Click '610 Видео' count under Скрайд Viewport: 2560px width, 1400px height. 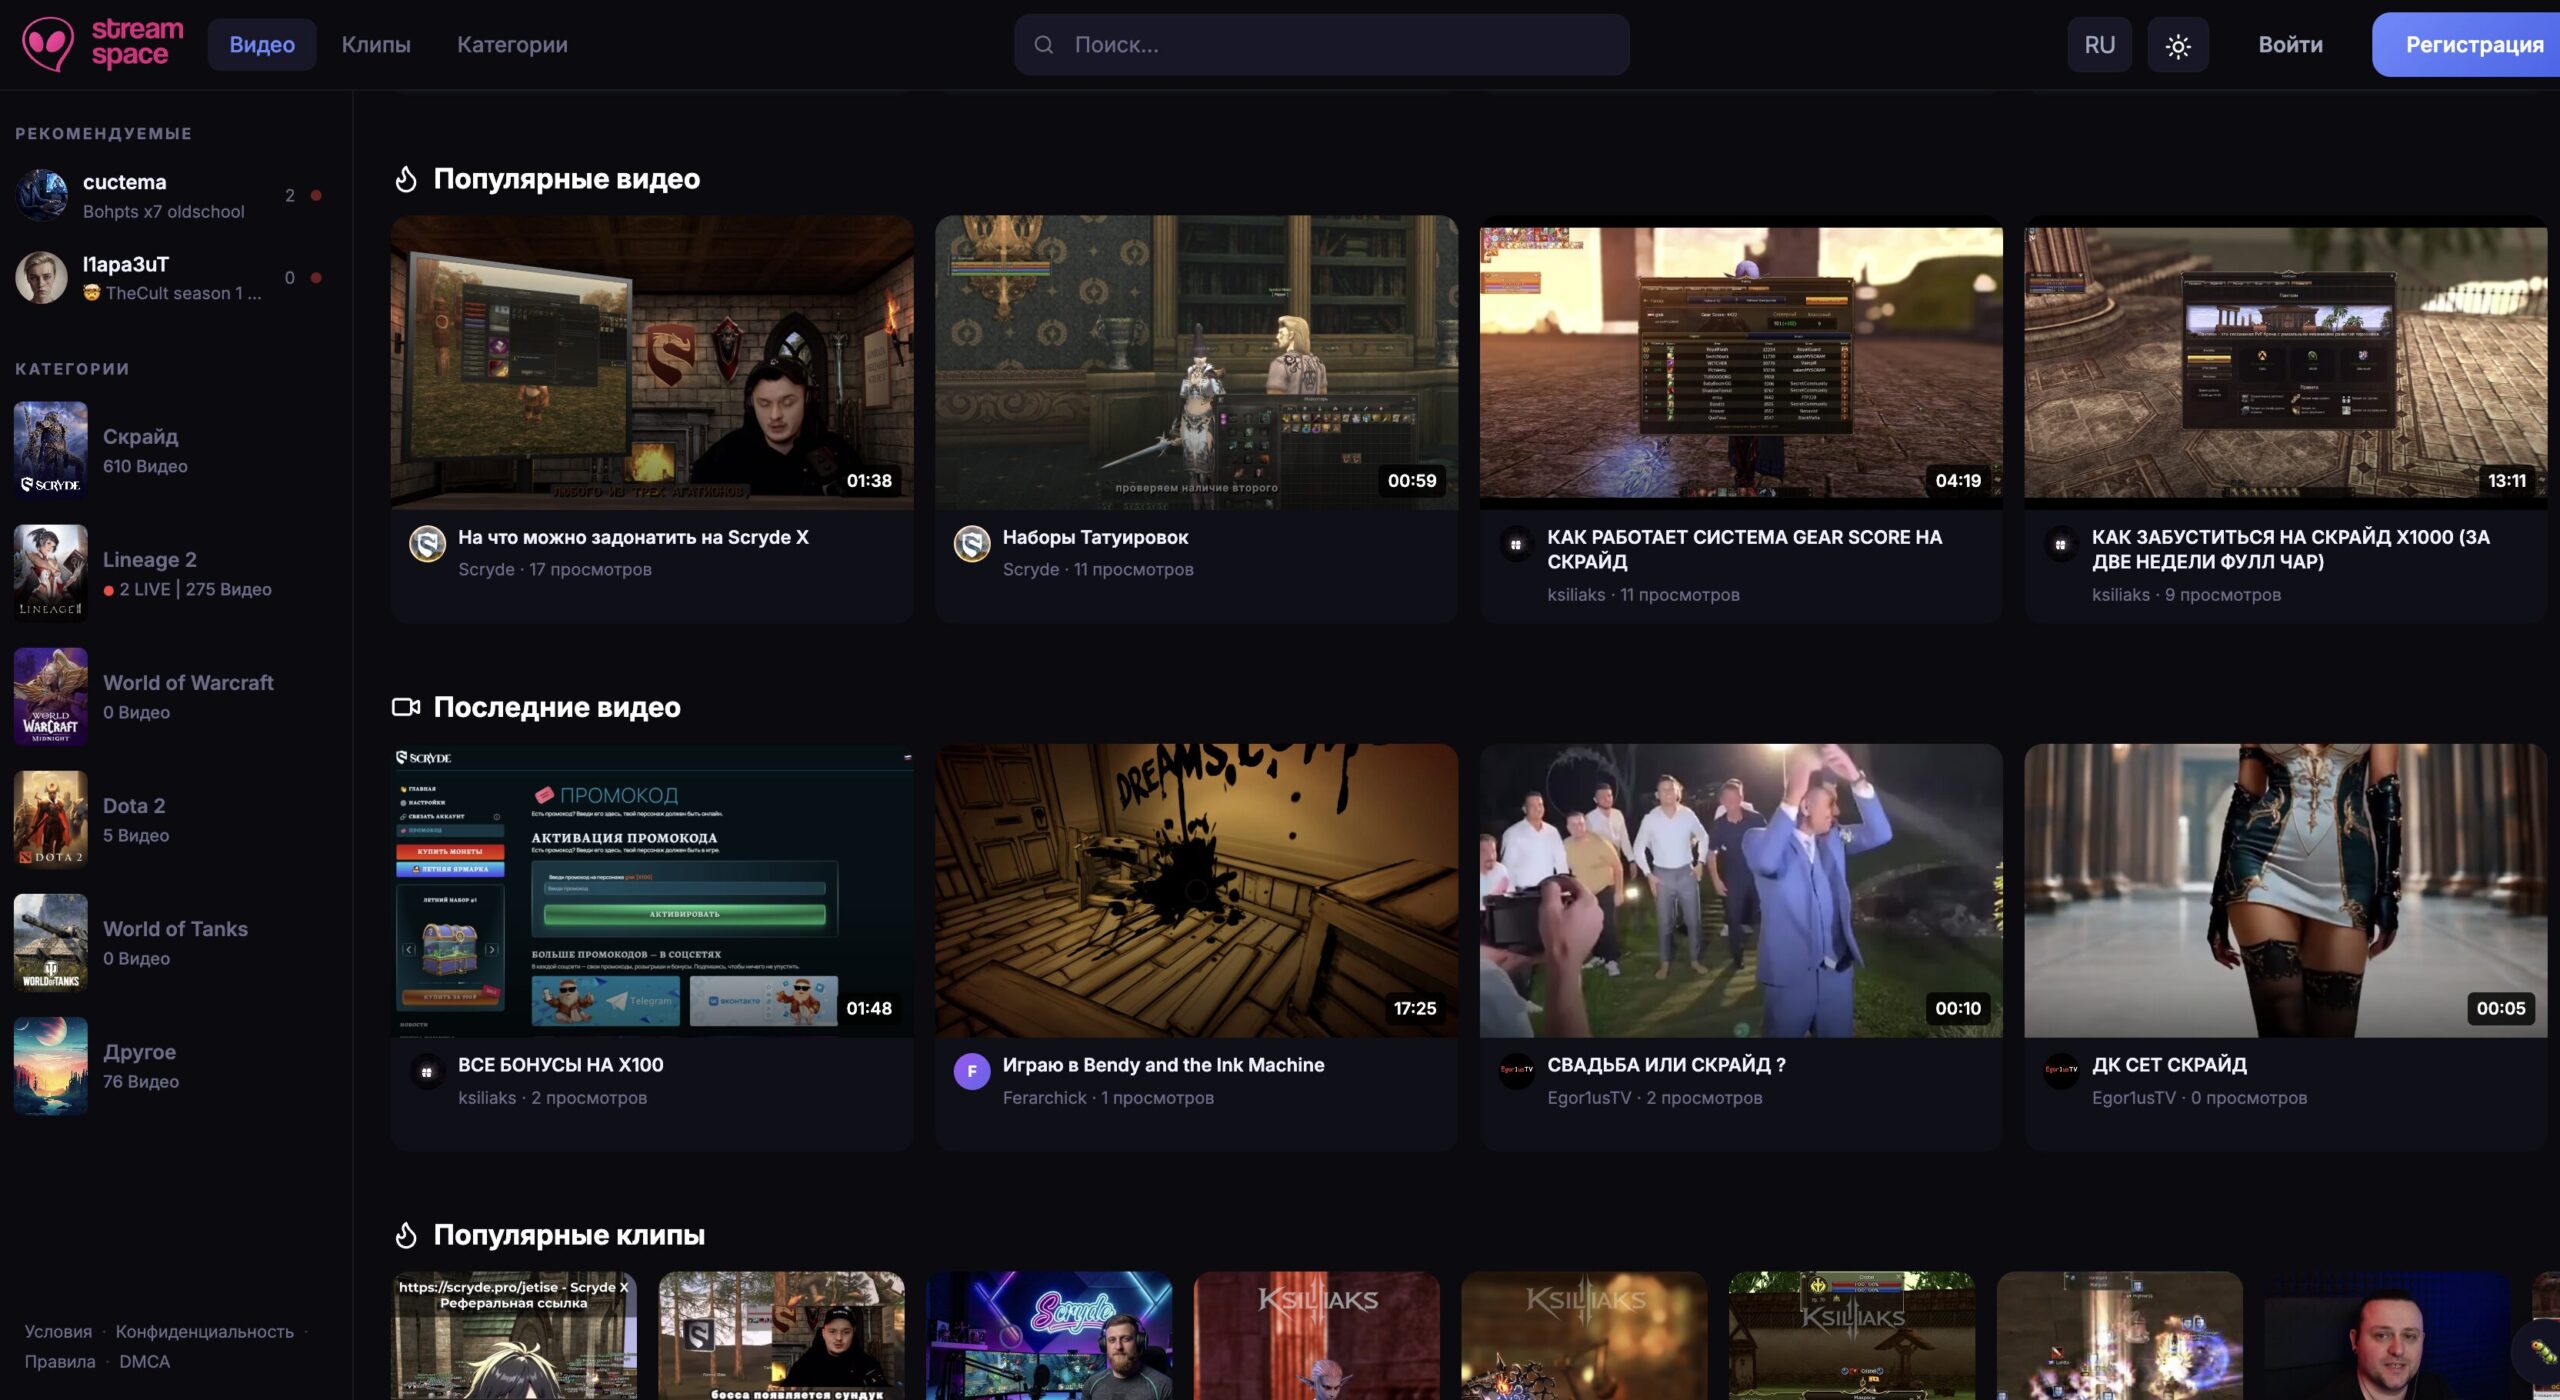[145, 466]
